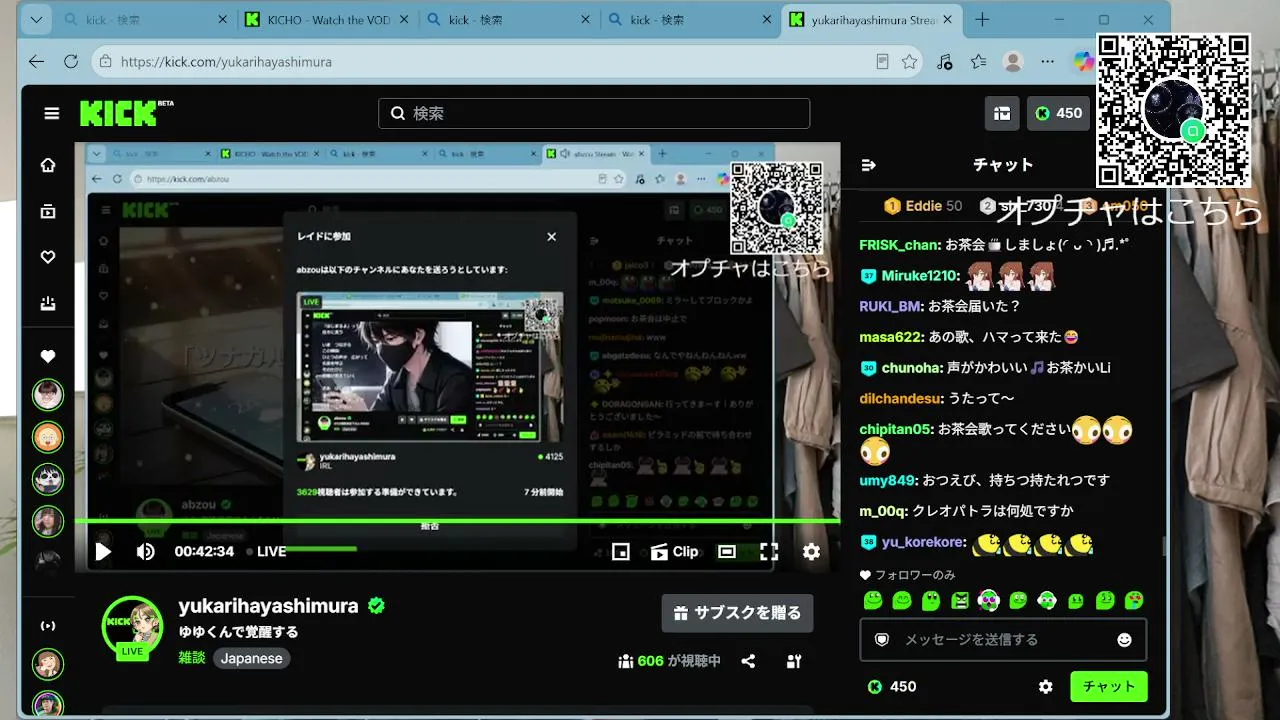Focus the メッセージを送信する chat input
This screenshot has height=720, width=1280.
click(1003, 640)
